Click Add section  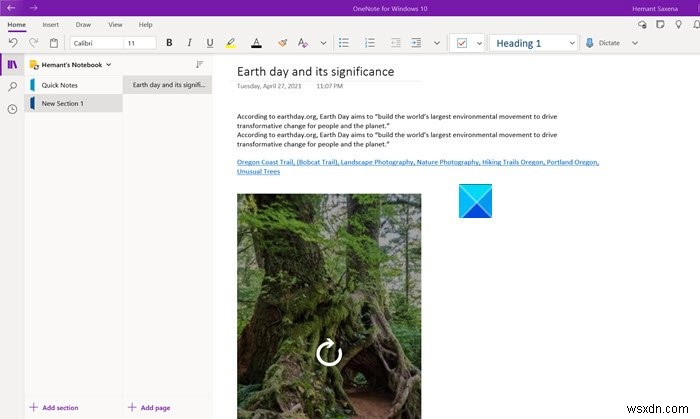(x=54, y=407)
